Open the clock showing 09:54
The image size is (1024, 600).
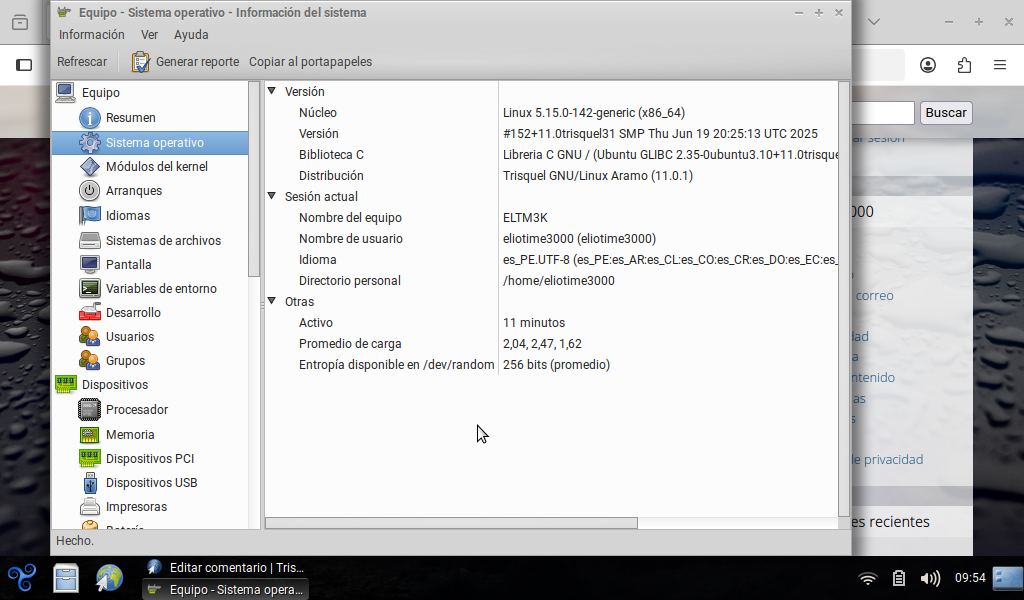[970, 578]
